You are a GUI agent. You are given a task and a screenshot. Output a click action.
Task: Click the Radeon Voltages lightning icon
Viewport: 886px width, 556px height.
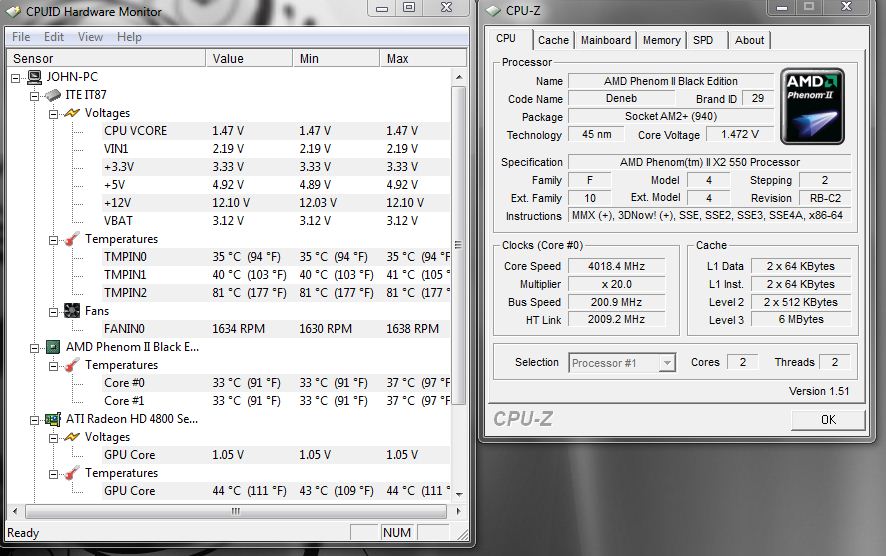tap(72, 437)
